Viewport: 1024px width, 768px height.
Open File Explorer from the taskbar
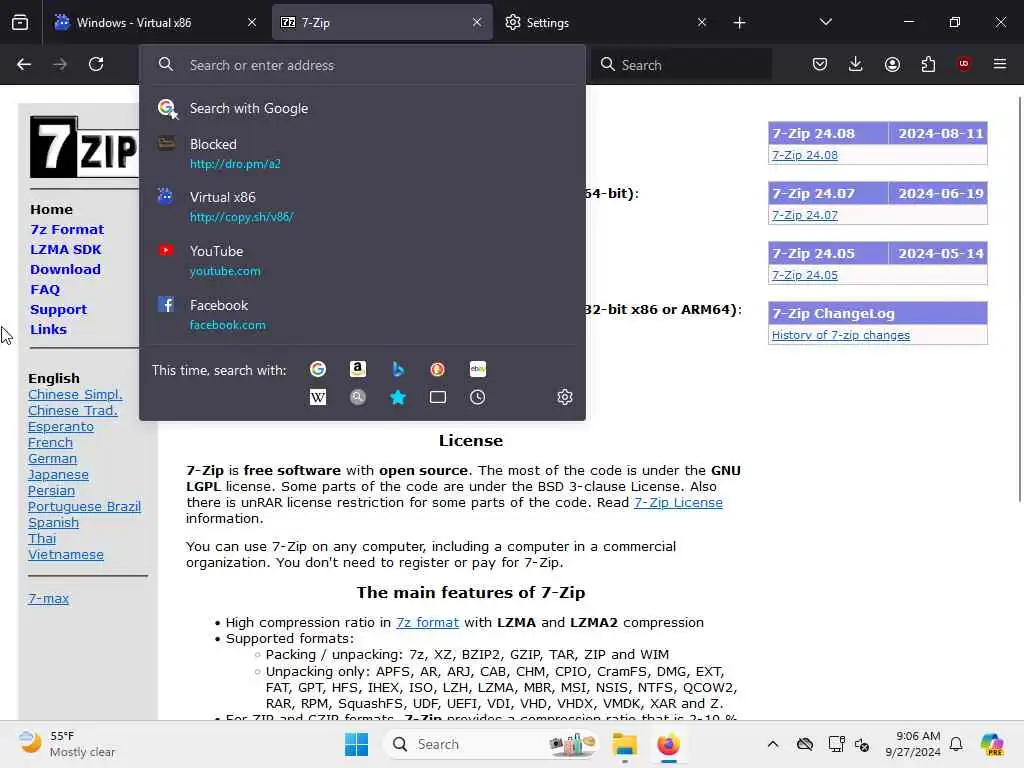(x=624, y=744)
